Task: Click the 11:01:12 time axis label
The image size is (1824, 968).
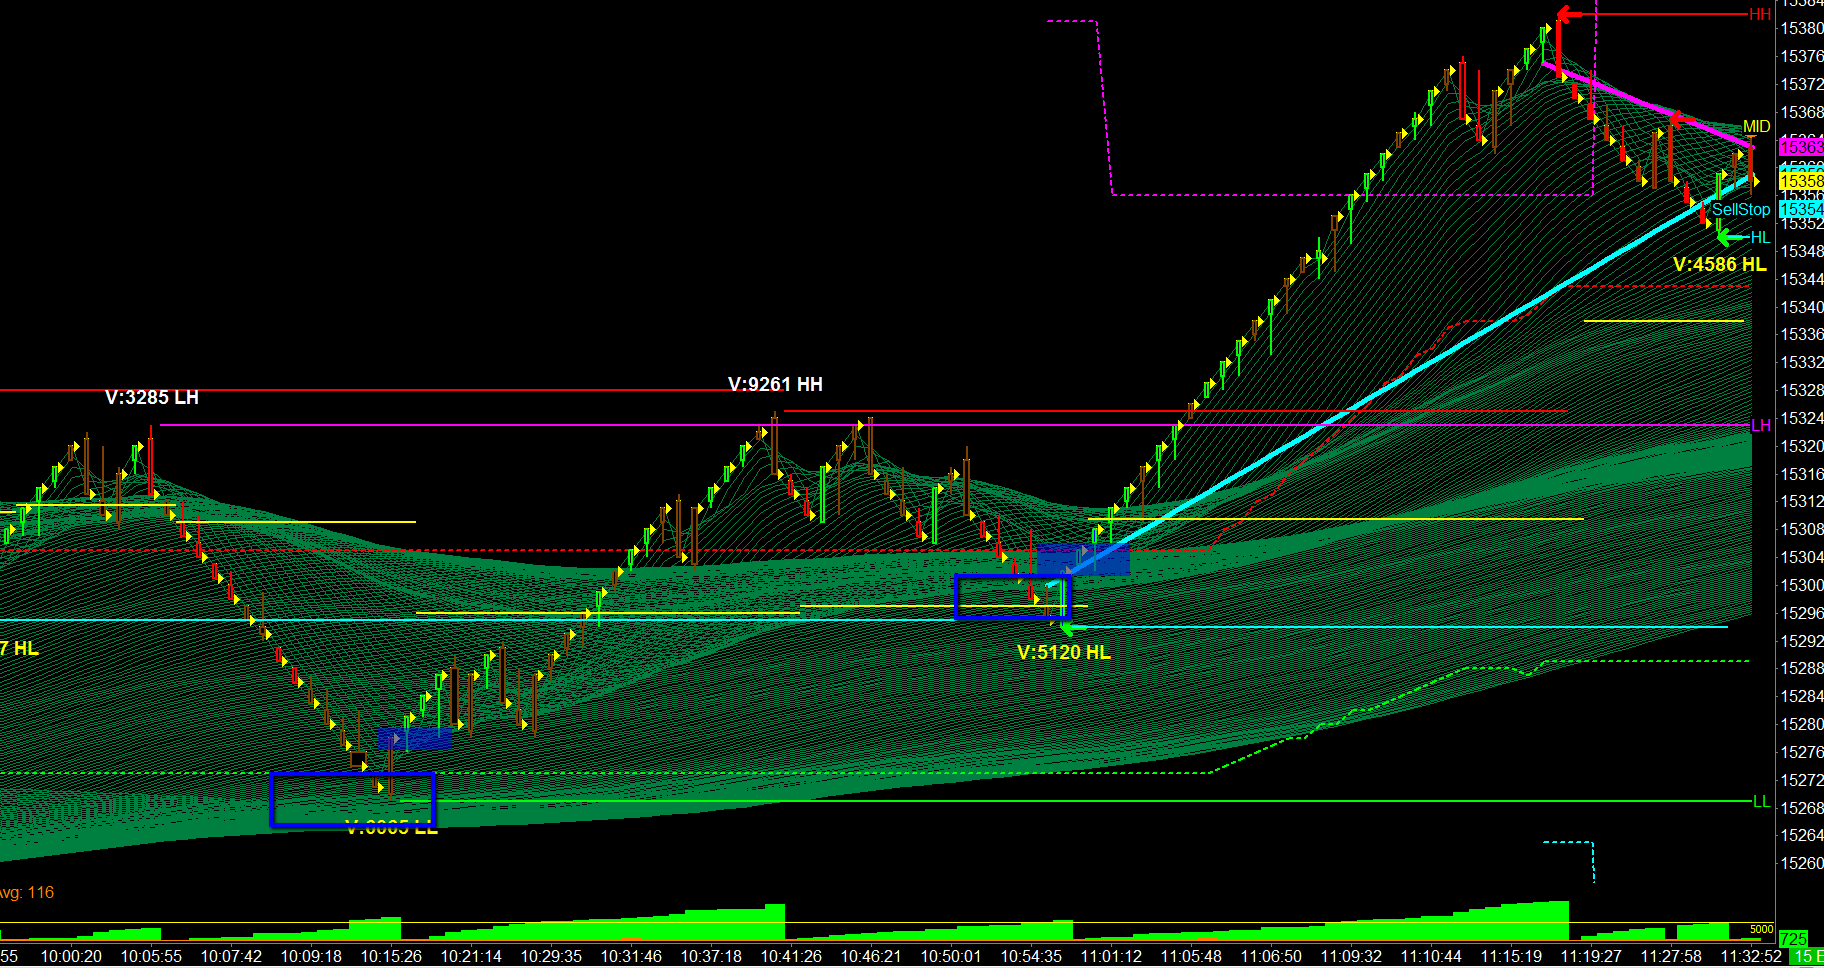Action: [1111, 956]
